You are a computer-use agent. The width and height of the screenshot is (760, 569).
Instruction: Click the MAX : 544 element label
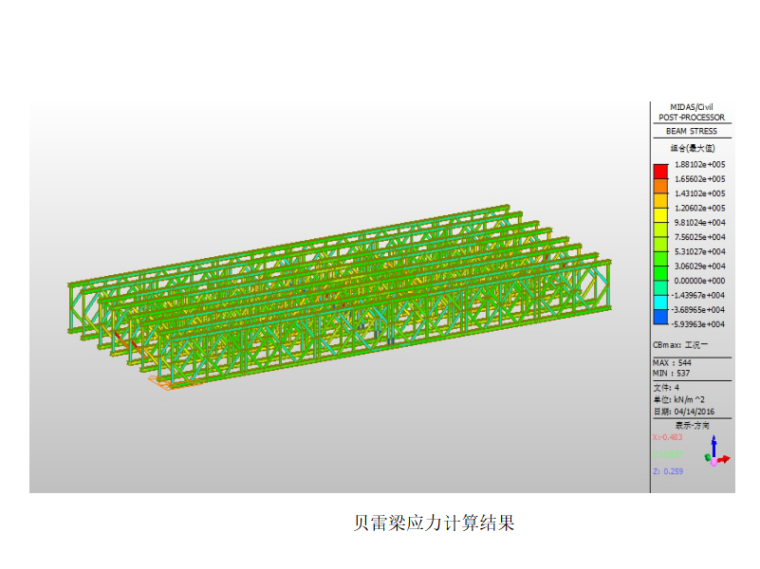coord(671,362)
